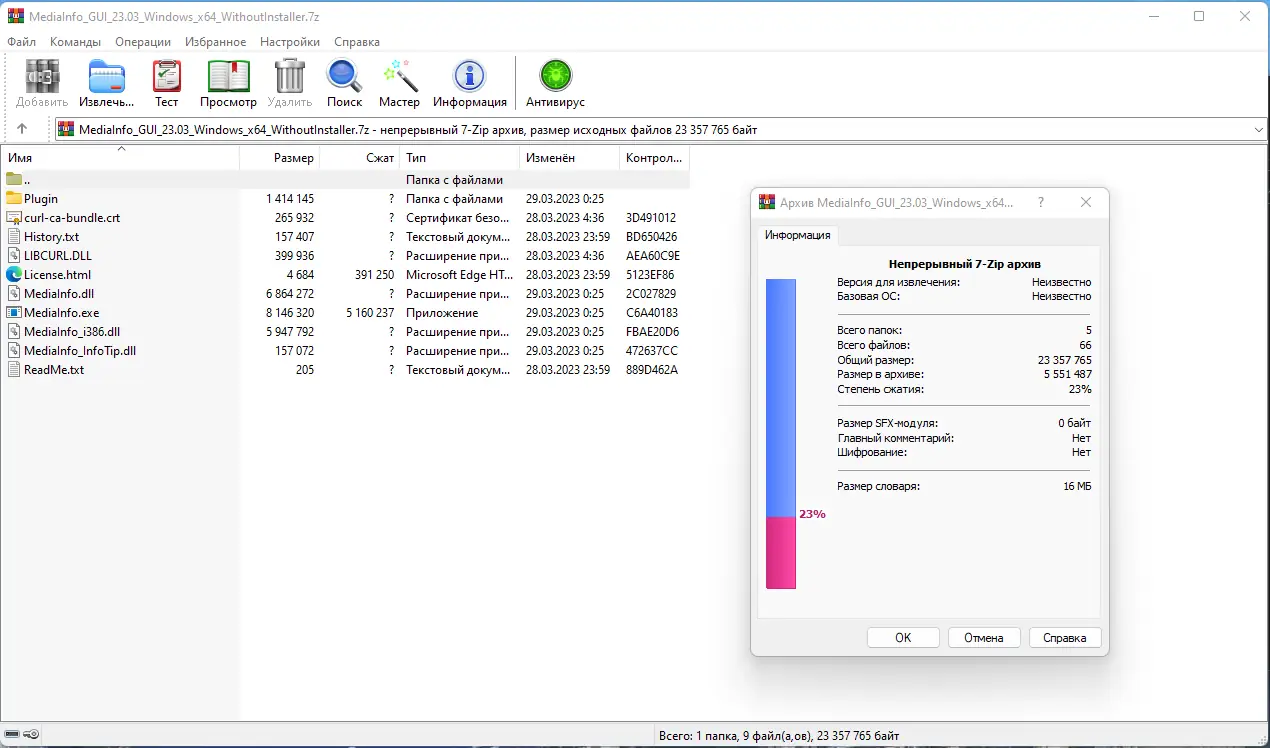Click the Отмена button

983,638
